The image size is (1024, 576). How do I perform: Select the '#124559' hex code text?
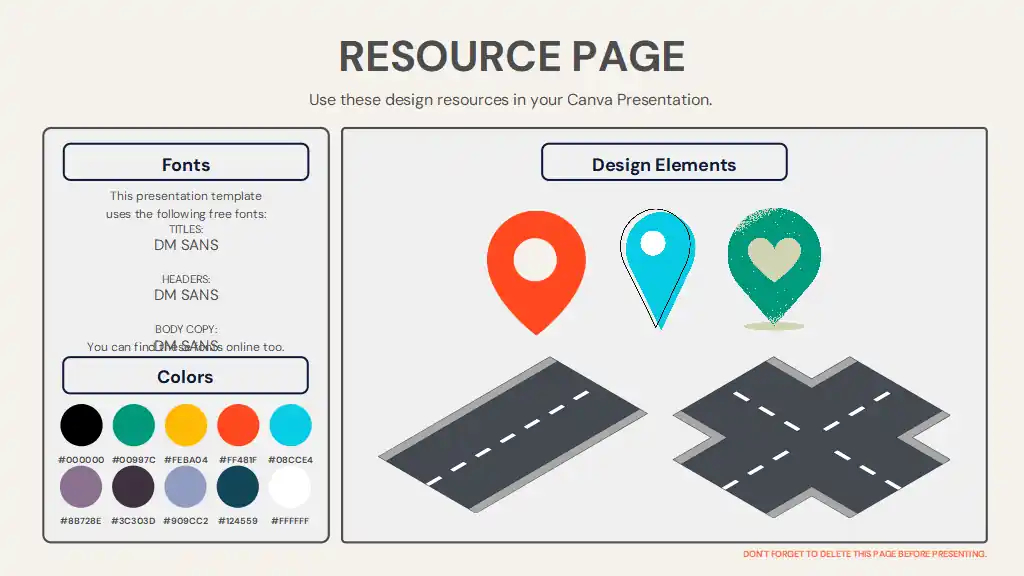pos(238,521)
